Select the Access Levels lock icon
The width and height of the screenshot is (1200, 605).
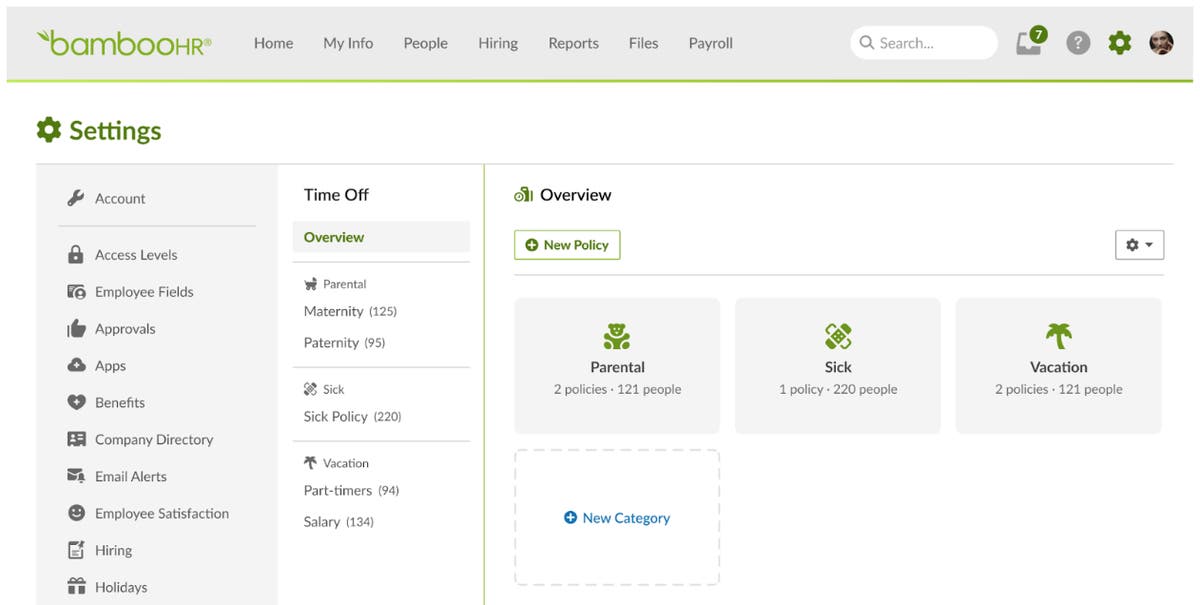pyautogui.click(x=75, y=254)
